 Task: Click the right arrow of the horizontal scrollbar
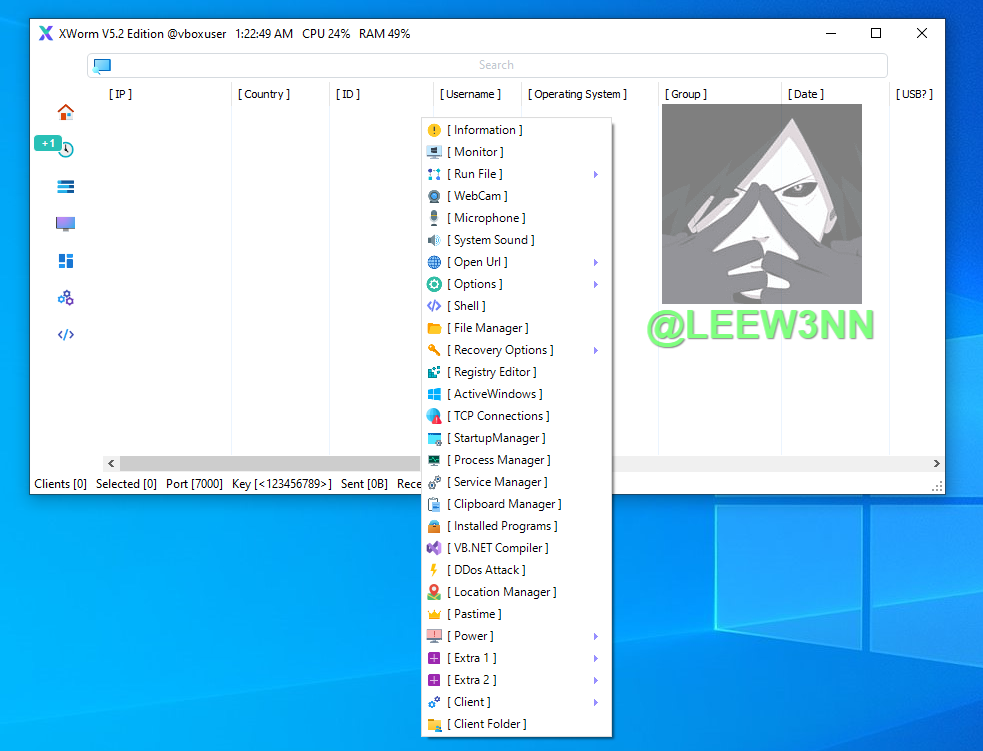point(937,464)
